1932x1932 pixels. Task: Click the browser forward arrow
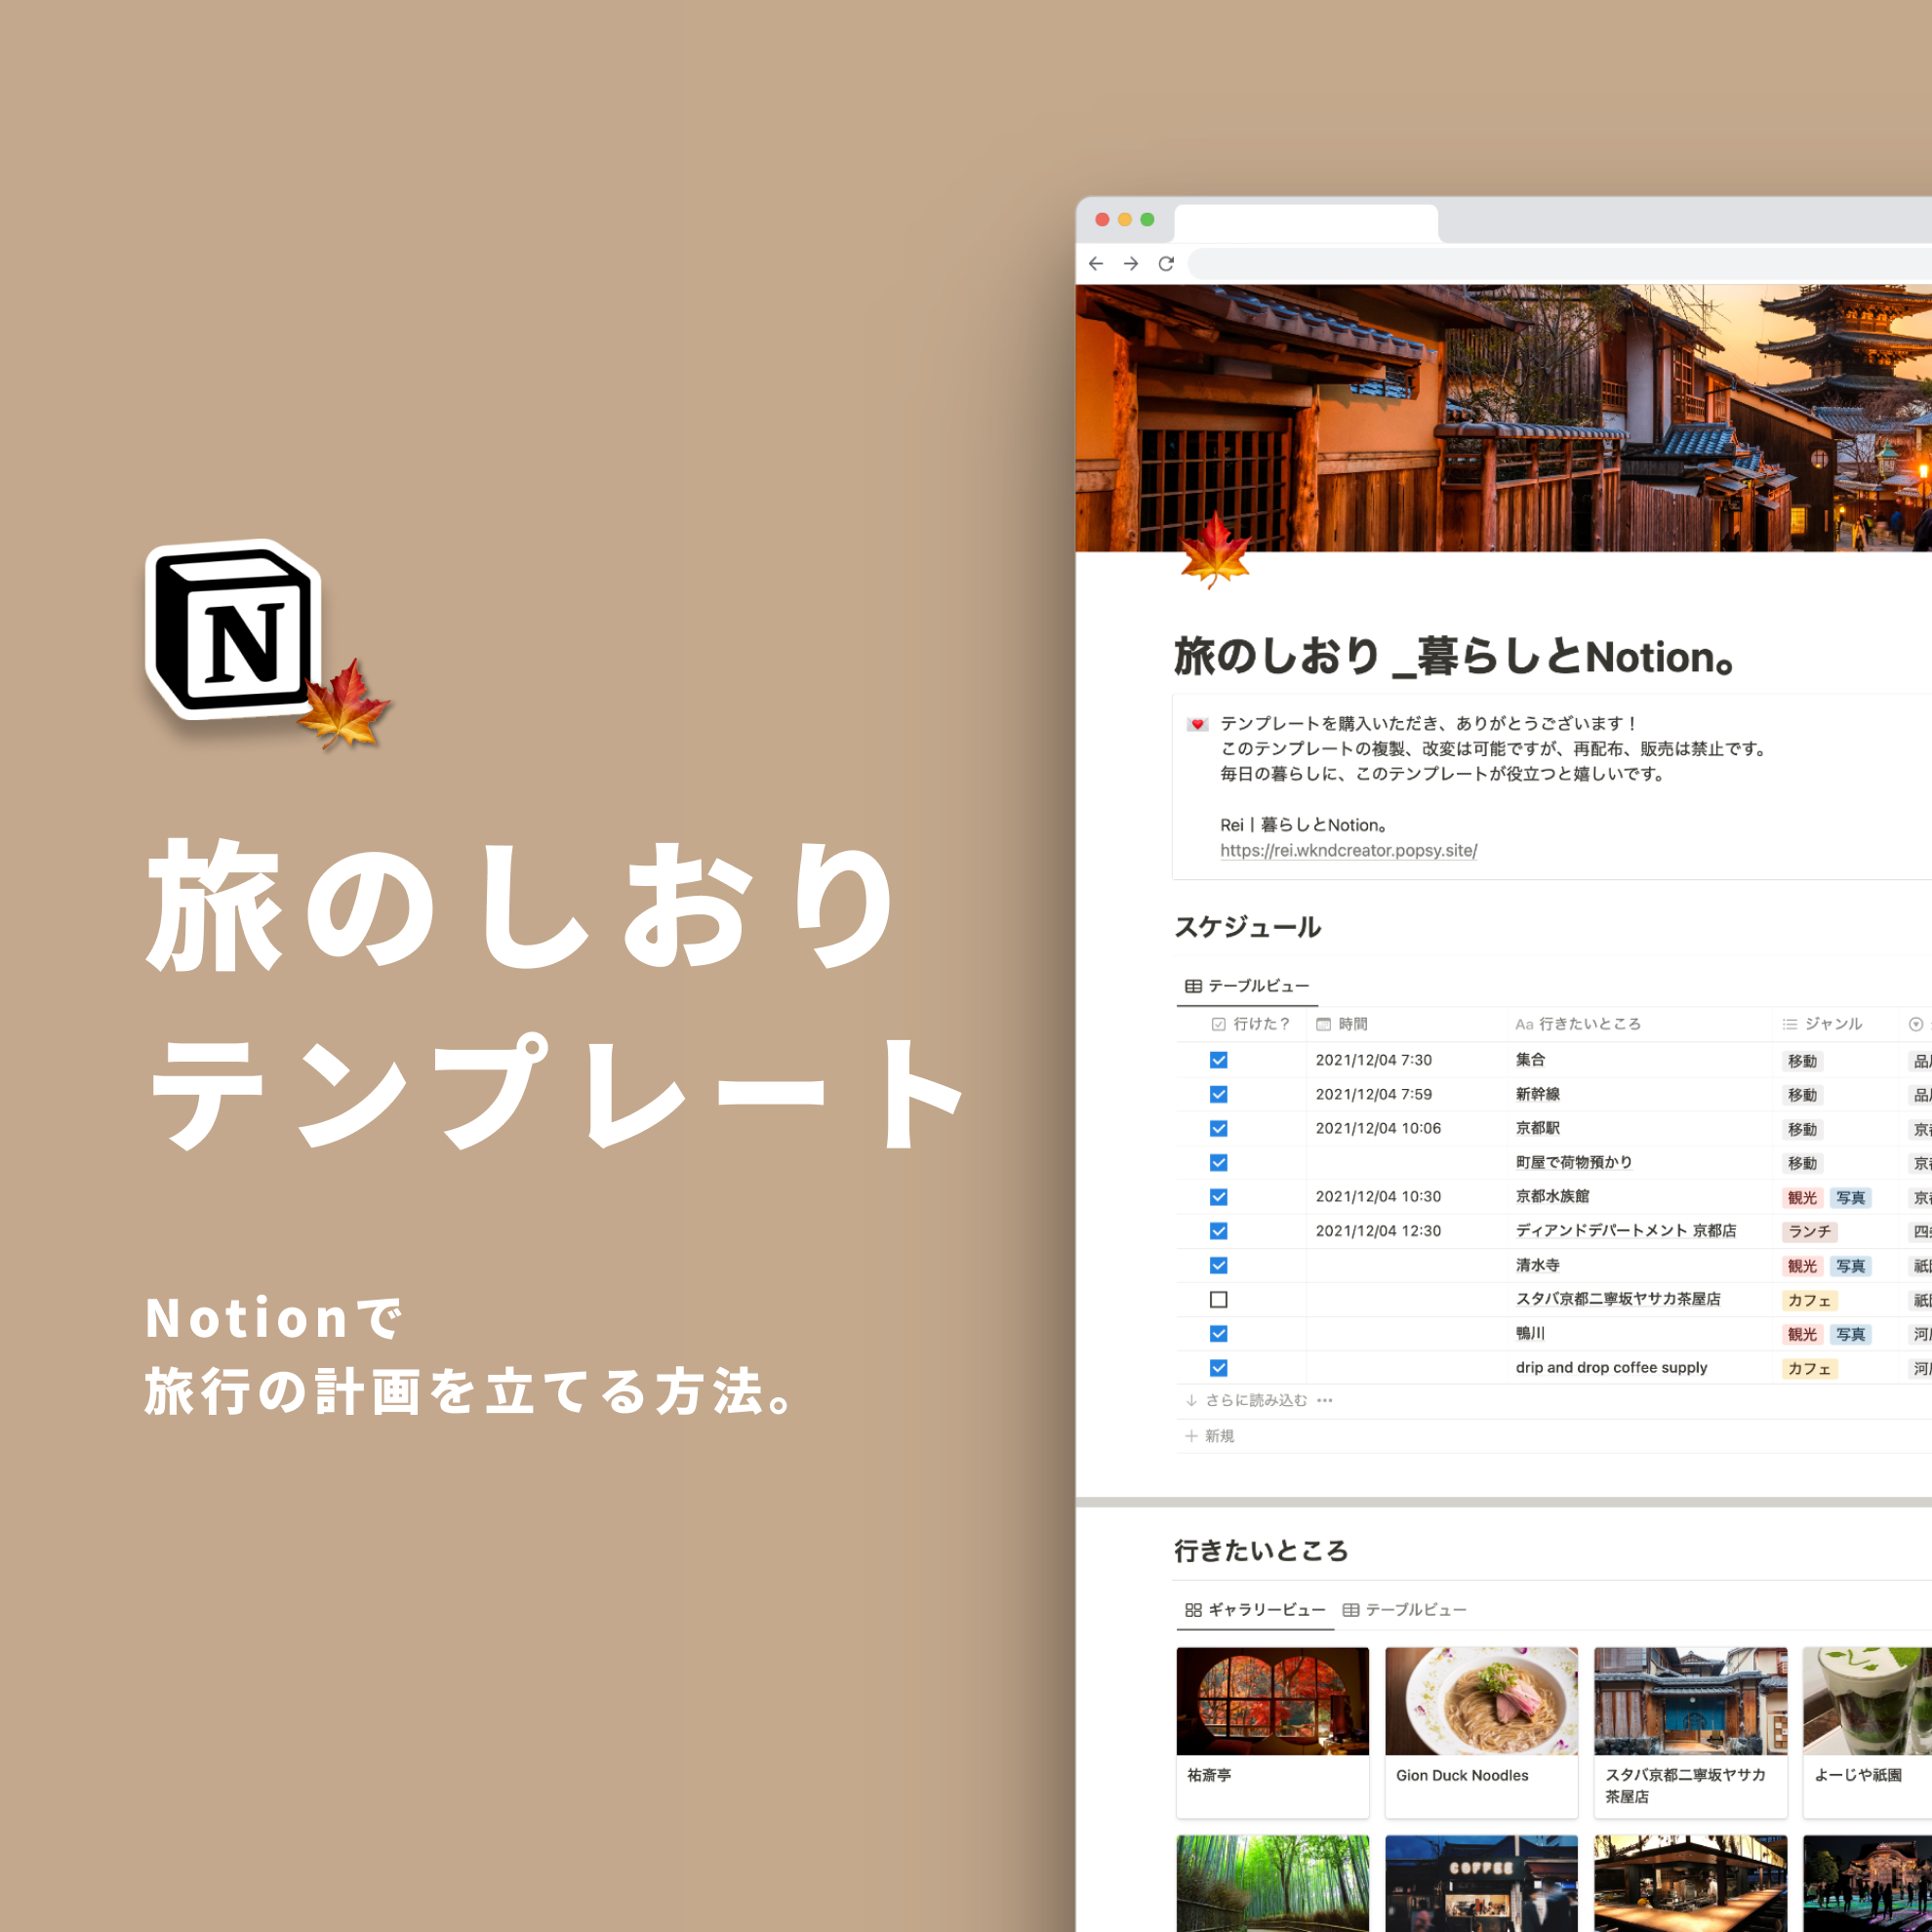(1130, 264)
